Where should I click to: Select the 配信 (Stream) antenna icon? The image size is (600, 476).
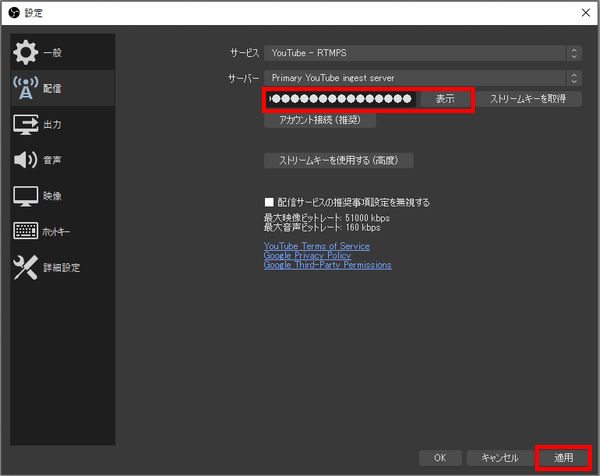point(25,88)
